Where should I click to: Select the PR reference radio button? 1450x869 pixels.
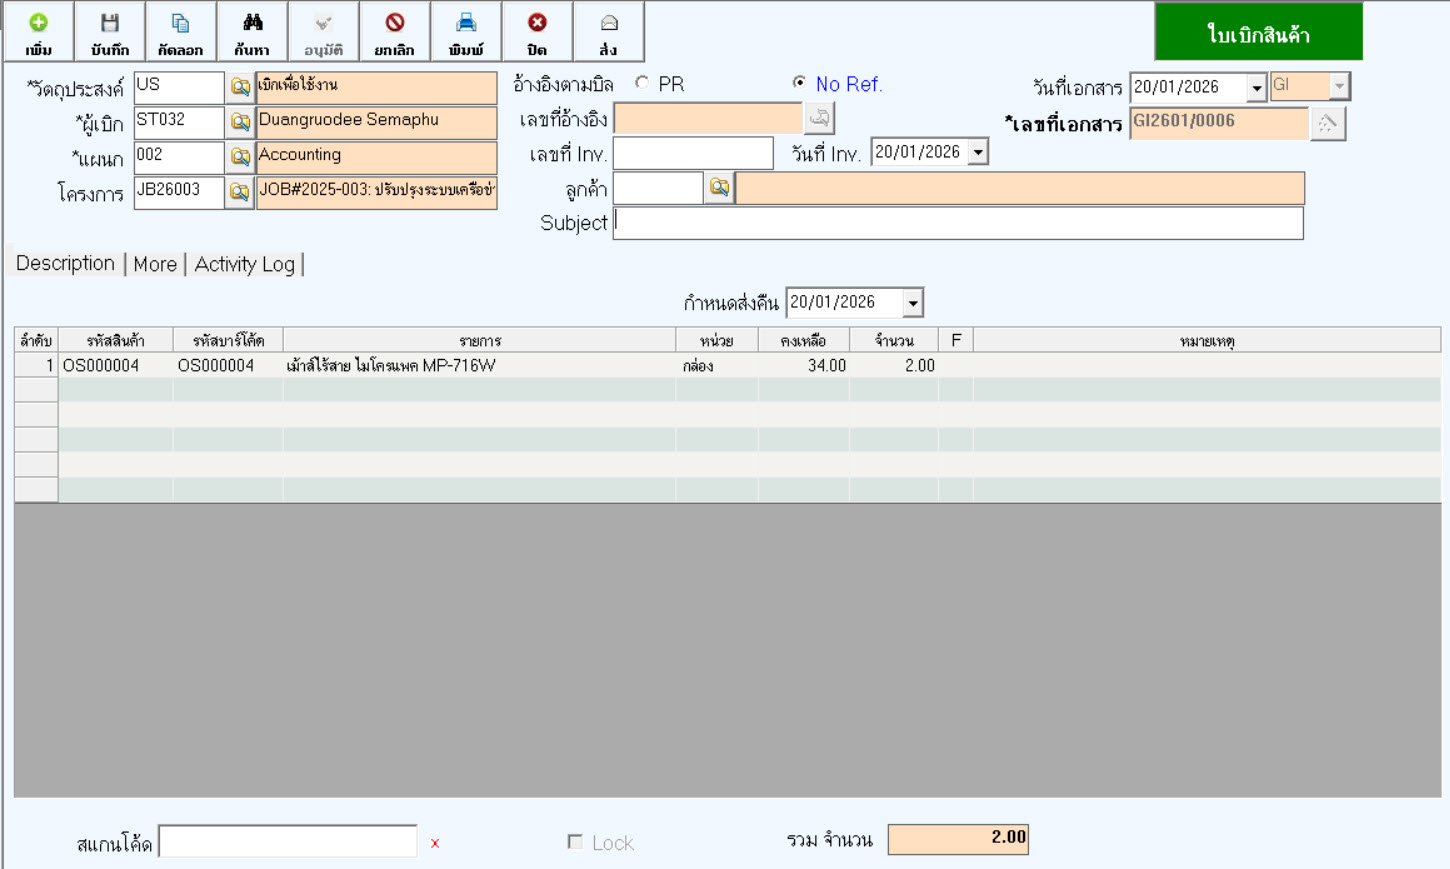[x=642, y=83]
